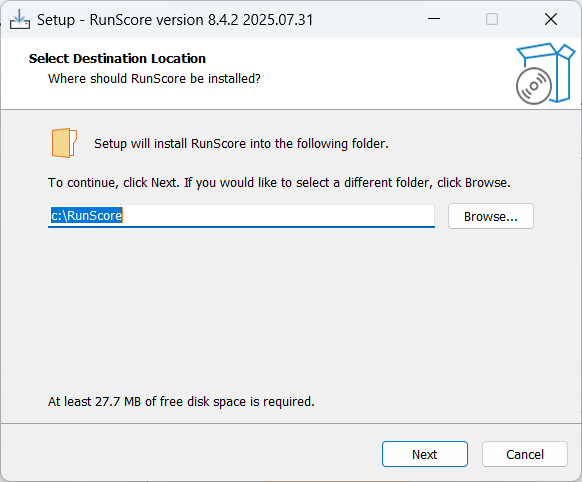Click the c:\RunScore destination path field
The height and width of the screenshot is (482, 582).
point(241,216)
